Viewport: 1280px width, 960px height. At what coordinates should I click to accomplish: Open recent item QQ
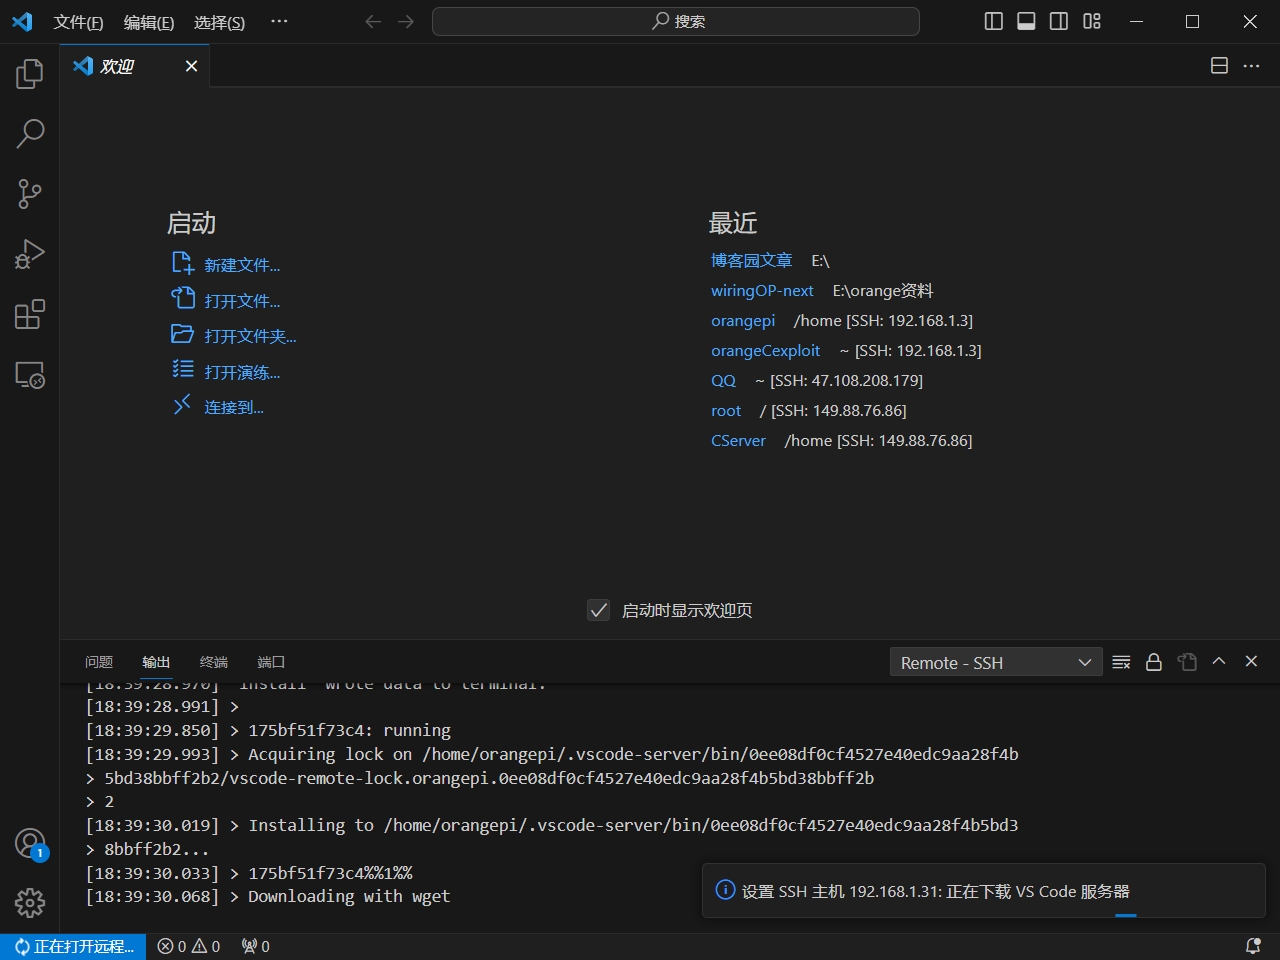723,380
